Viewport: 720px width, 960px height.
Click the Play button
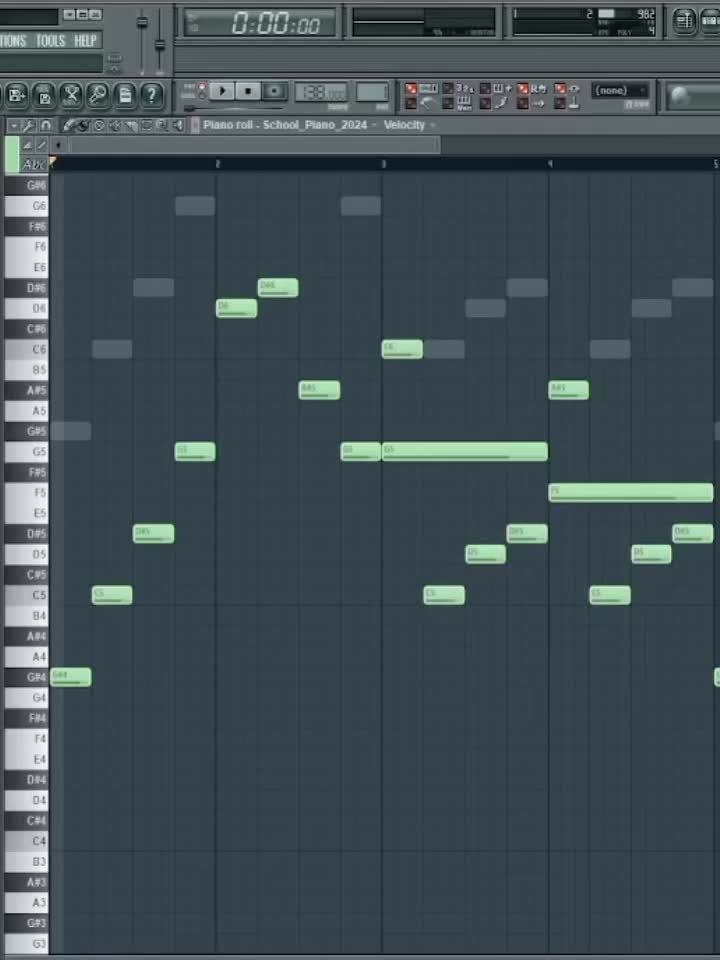click(222, 91)
